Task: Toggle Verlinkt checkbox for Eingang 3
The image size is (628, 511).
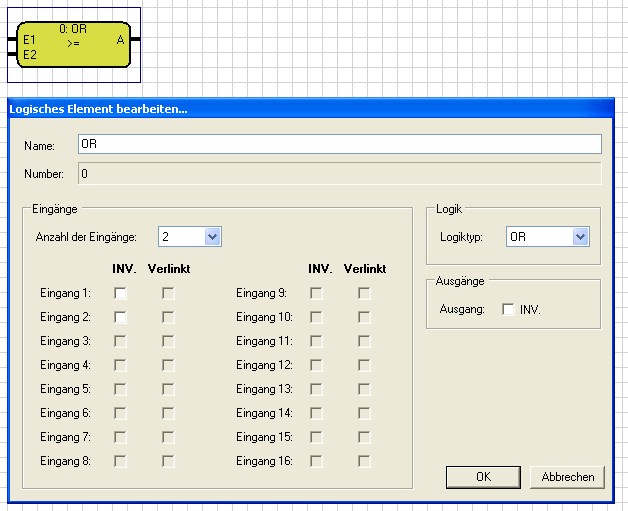Action: (x=168, y=341)
